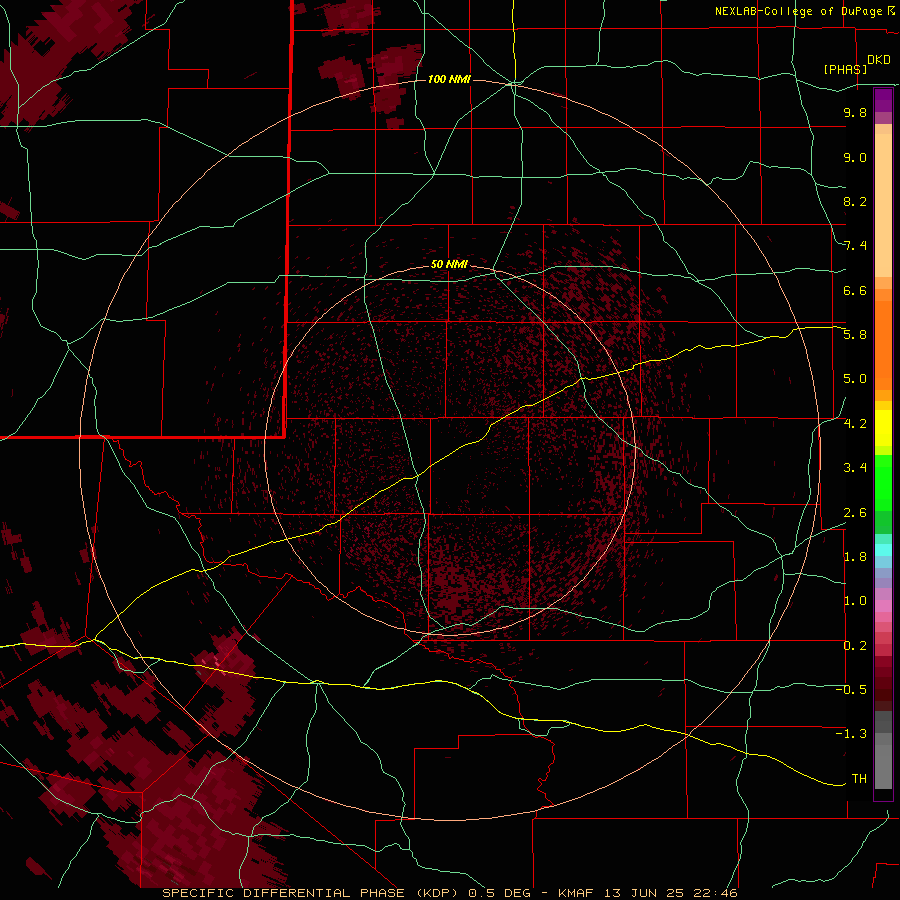Click the 9.8 scale value
This screenshot has height=900, width=900.
tap(855, 112)
